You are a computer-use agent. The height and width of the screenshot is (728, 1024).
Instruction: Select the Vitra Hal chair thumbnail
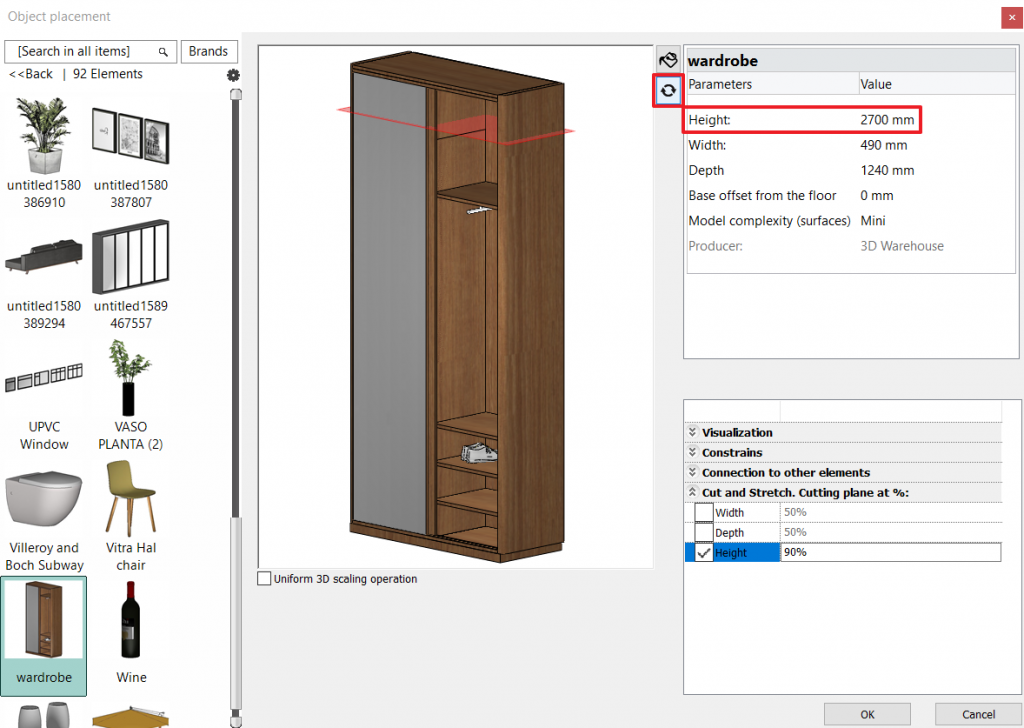pyautogui.click(x=131, y=498)
